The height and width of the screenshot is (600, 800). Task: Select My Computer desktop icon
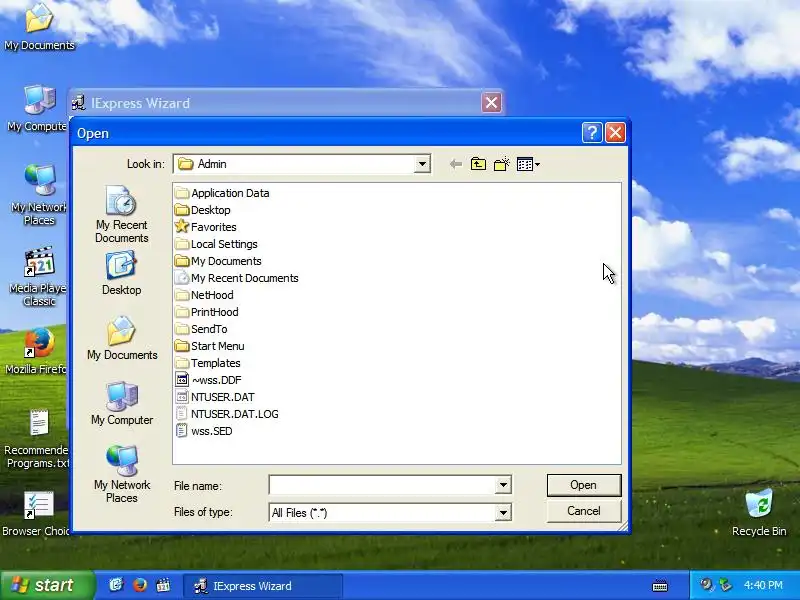pos(37,109)
